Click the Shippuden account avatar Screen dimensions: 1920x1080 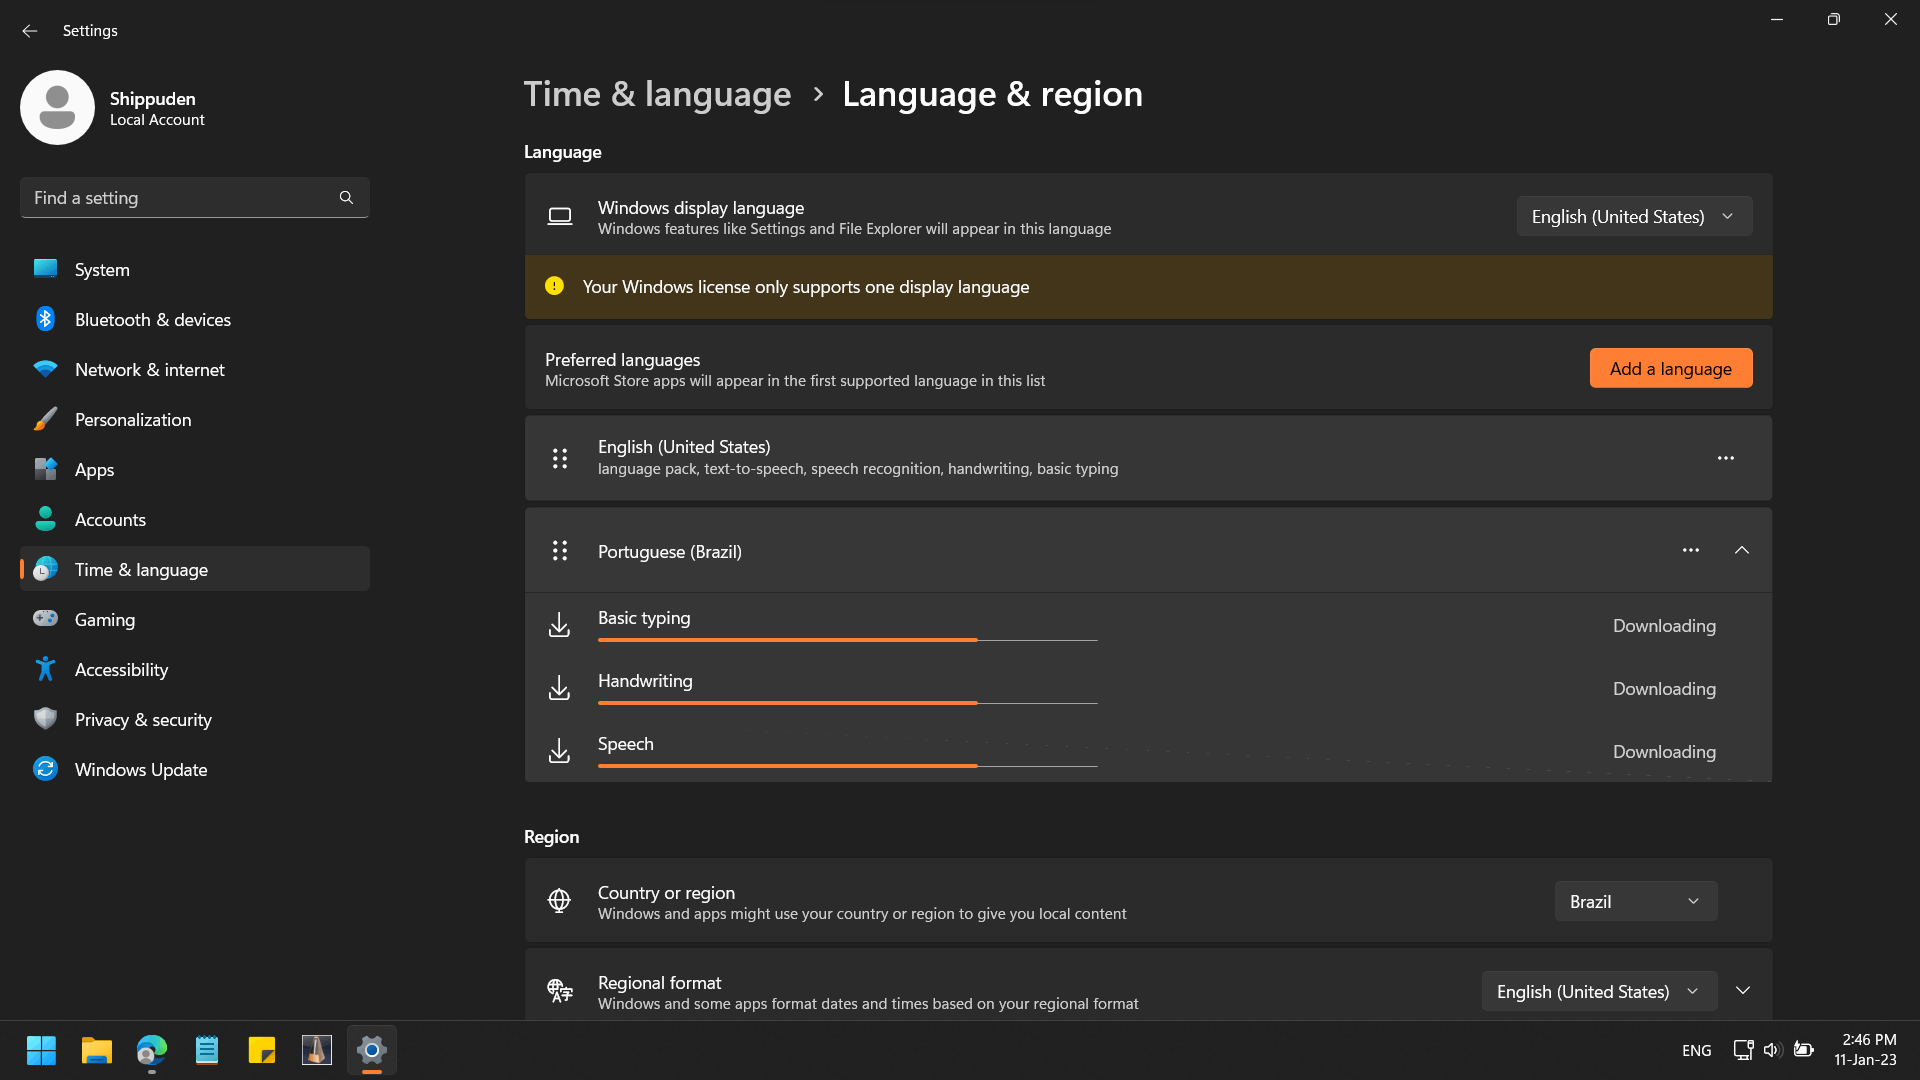pos(57,107)
